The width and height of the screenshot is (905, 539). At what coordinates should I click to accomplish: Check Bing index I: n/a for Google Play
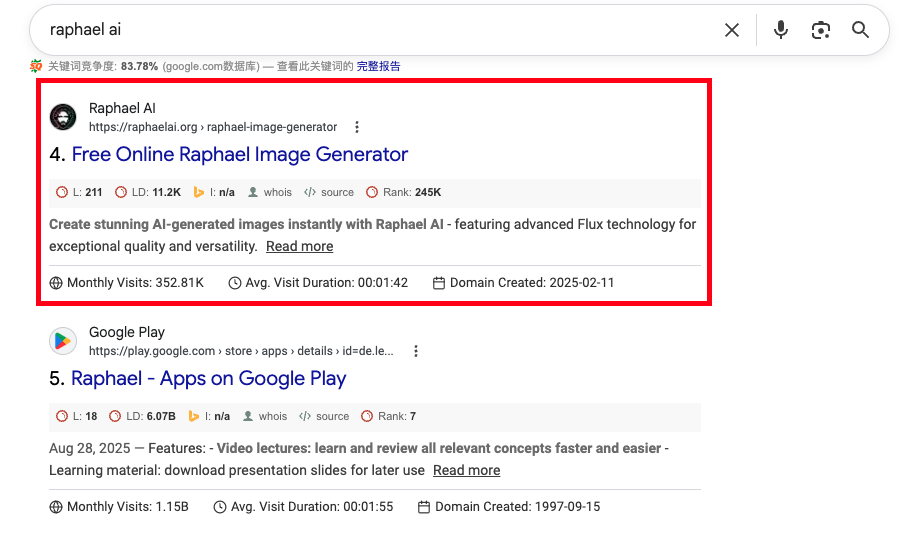pyautogui.click(x=209, y=416)
